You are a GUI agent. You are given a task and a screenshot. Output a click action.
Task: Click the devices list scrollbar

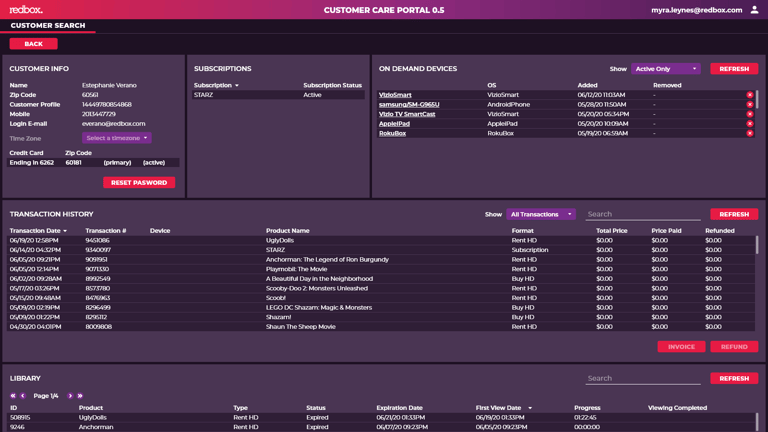coord(757,99)
